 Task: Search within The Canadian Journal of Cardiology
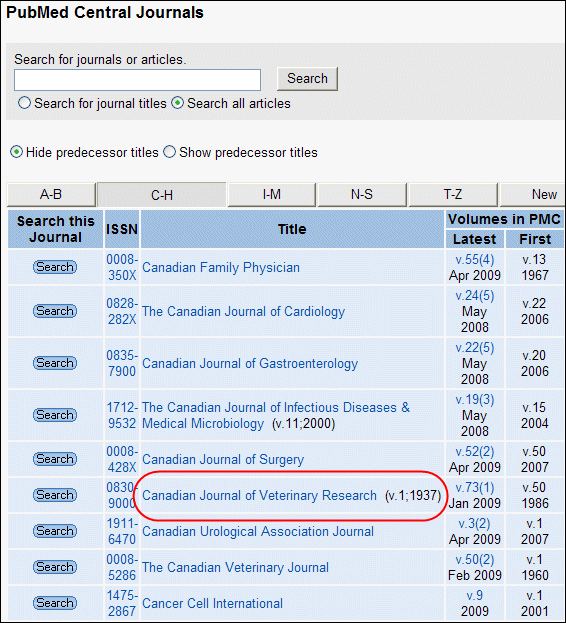[x=55, y=311]
